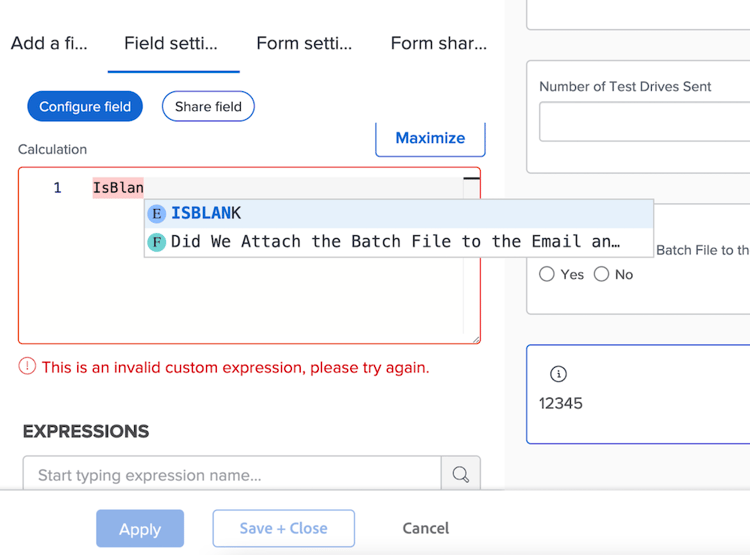The width and height of the screenshot is (750, 555).
Task: Go to the Form sharing tab
Action: pyautogui.click(x=438, y=43)
